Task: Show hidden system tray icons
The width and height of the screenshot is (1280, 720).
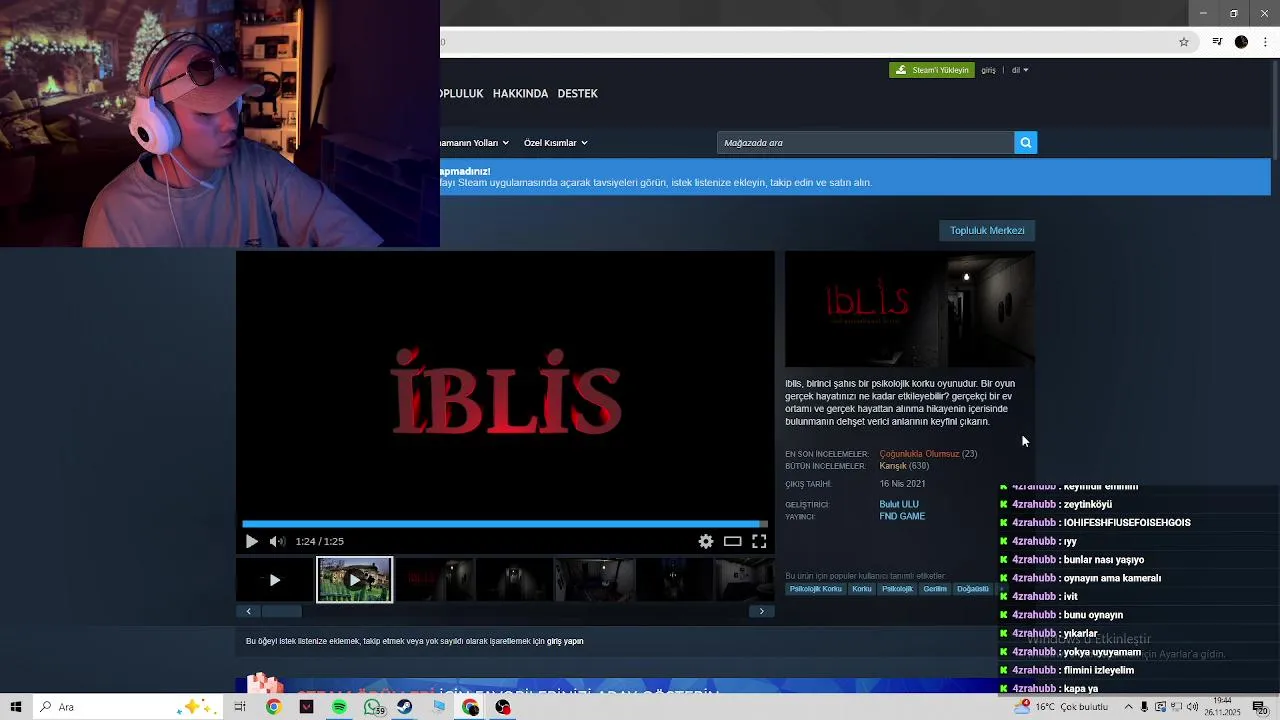Action: pos(1128,707)
